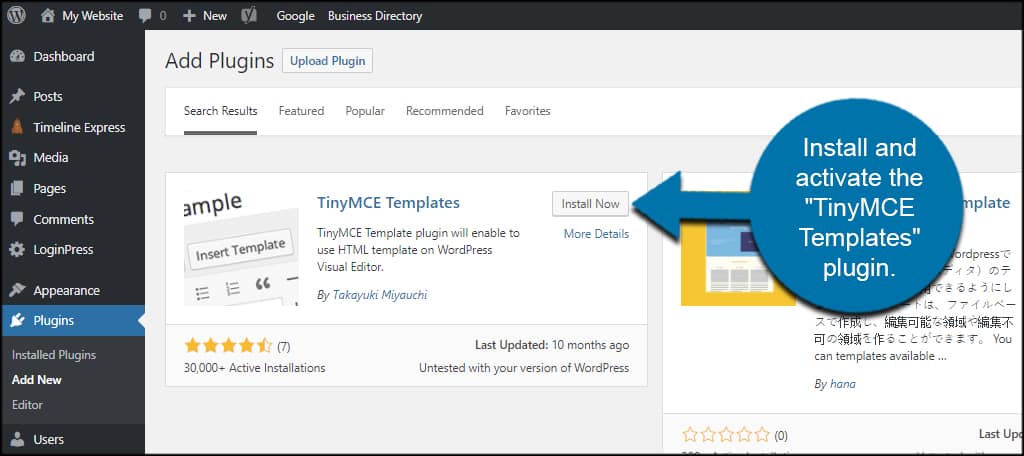Click TinyMCE Templates plugin thumbnail

tap(241, 248)
